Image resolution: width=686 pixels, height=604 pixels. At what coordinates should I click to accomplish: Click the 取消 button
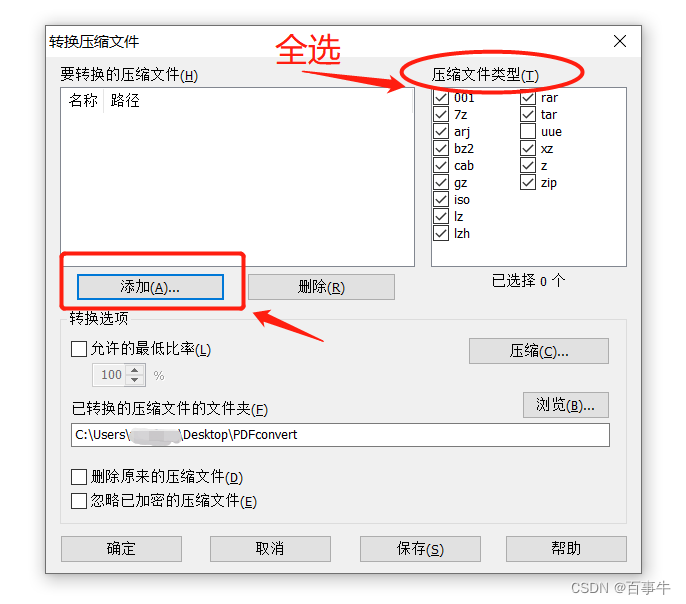coord(270,548)
